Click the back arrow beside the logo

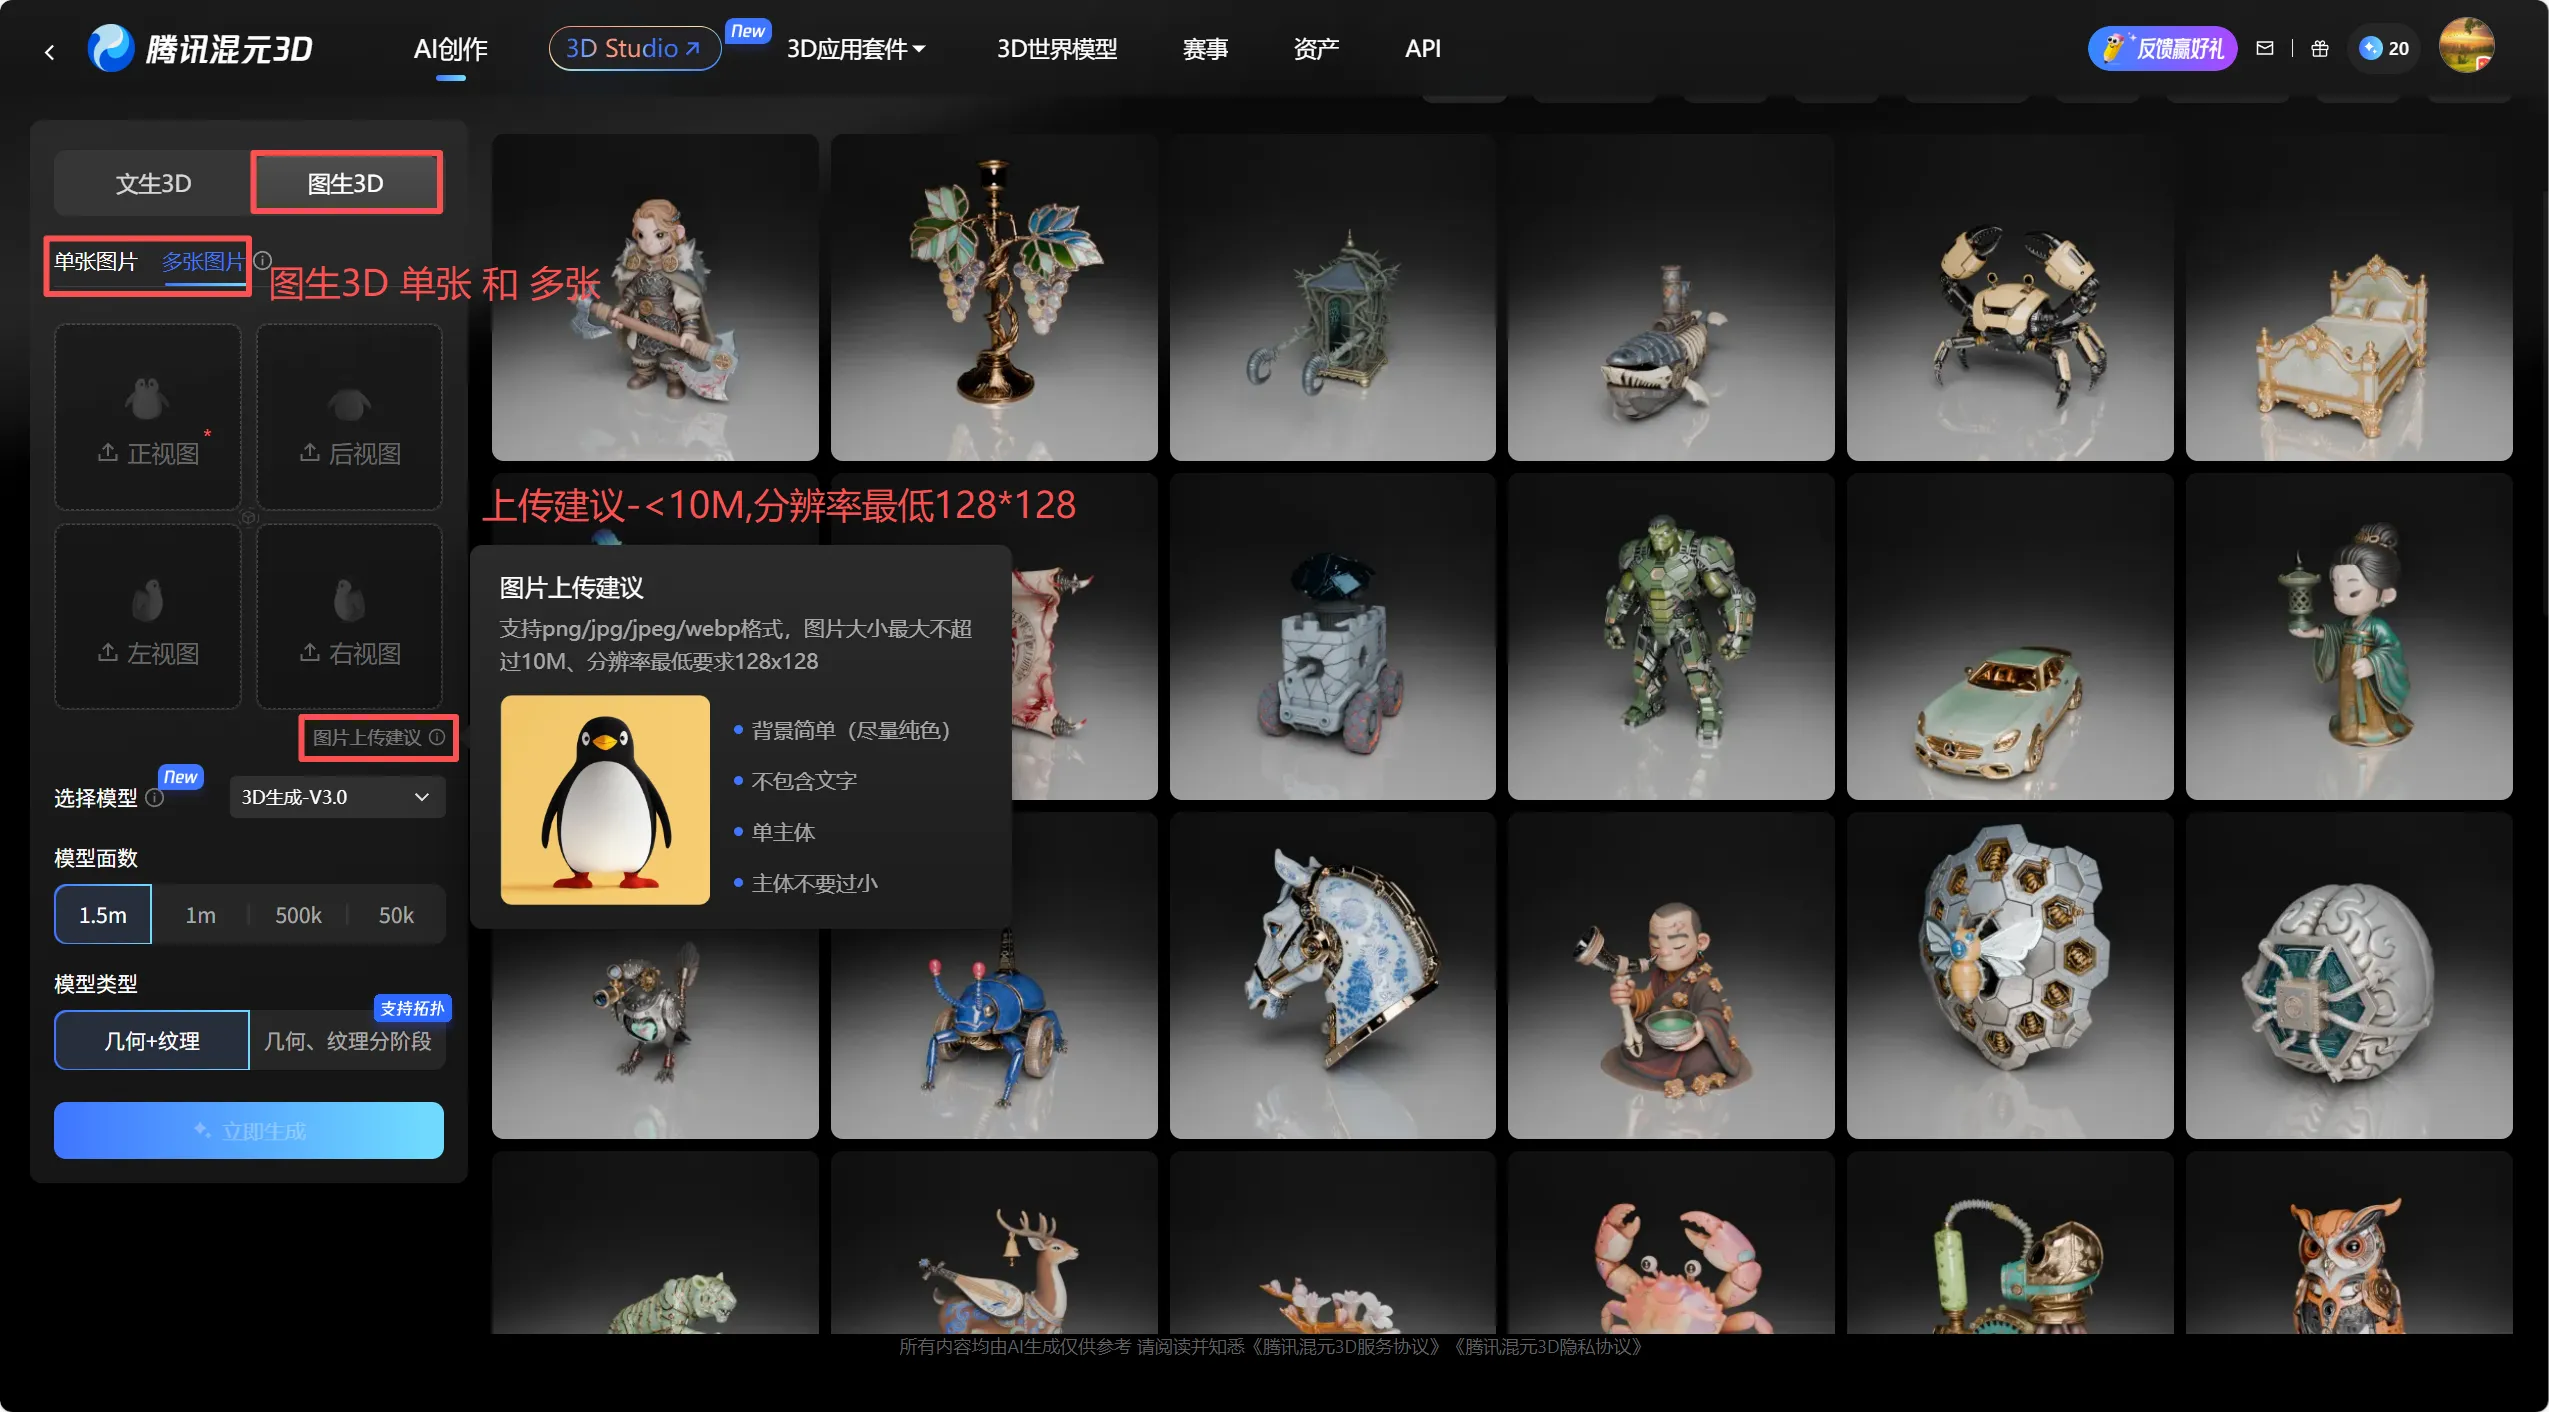[x=49, y=51]
